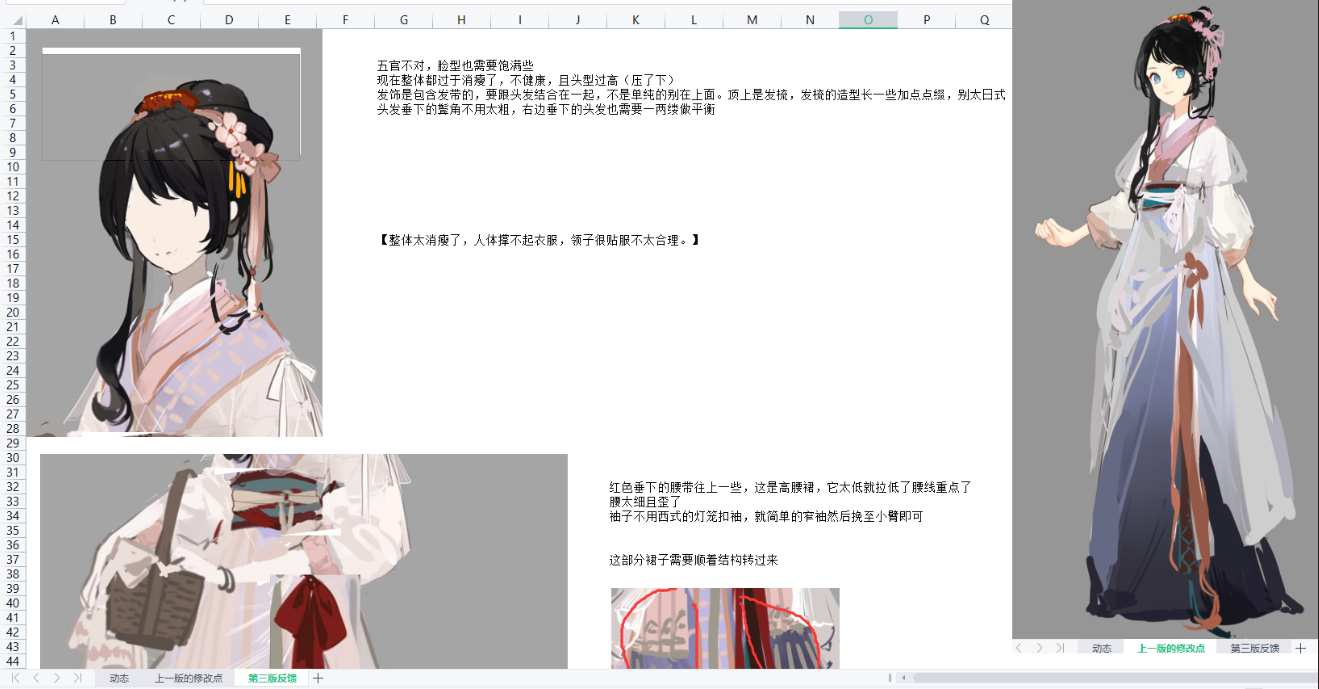Jump to first sheet with leftmost navigation arrow
Screen dimensions: 1319x689
(x=15, y=678)
